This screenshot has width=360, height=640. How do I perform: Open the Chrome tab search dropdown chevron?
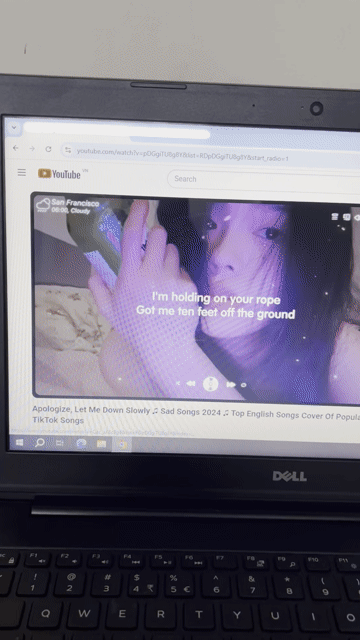coord(13,127)
